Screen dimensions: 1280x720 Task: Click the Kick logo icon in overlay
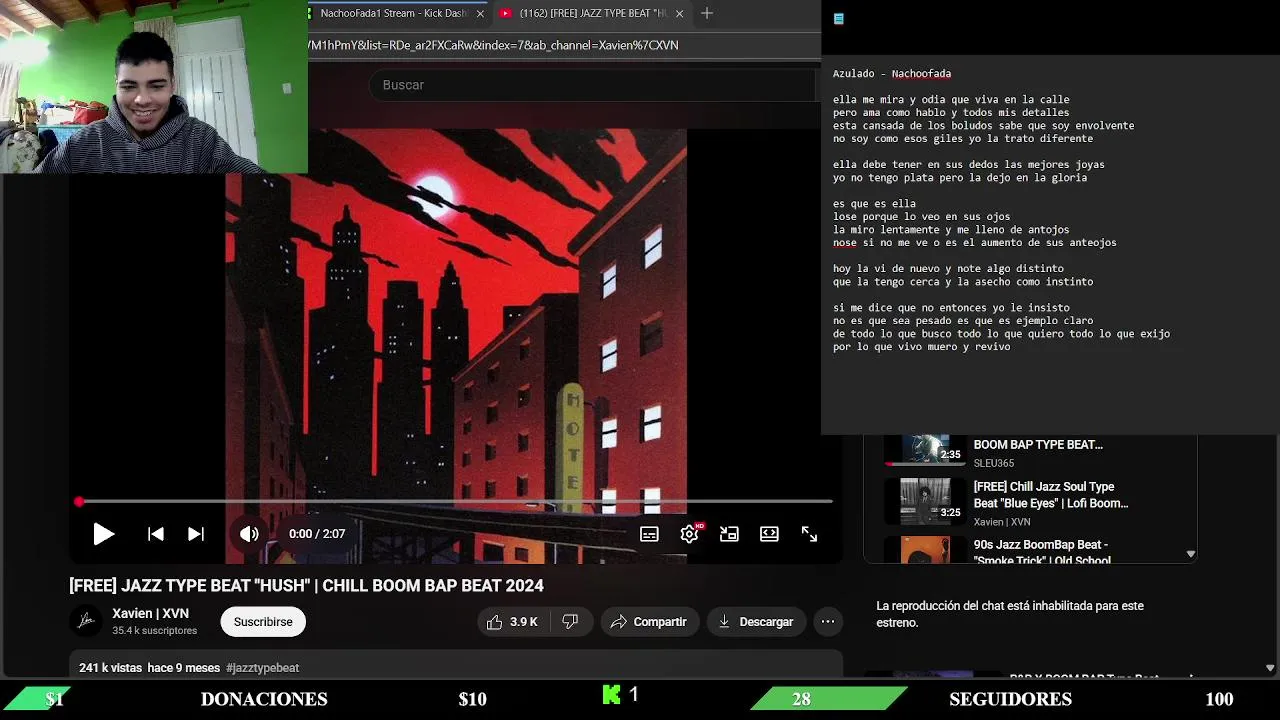(x=611, y=695)
